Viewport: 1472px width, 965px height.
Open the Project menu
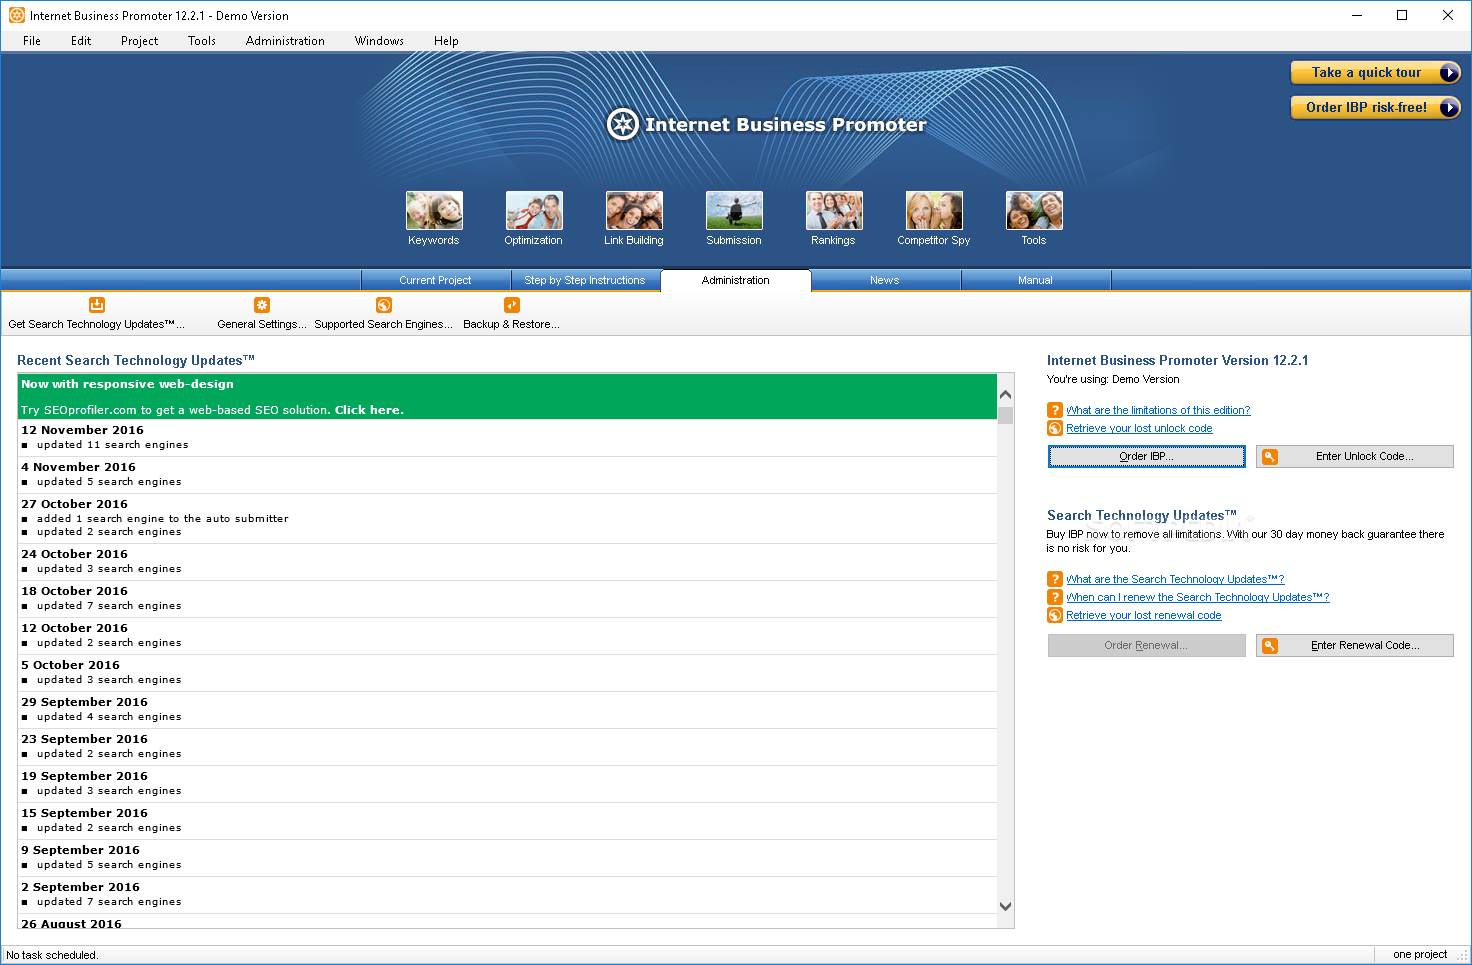tap(140, 41)
